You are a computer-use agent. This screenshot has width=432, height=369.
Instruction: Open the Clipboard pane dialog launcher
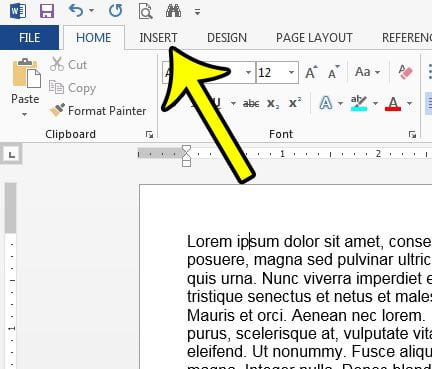(x=149, y=134)
